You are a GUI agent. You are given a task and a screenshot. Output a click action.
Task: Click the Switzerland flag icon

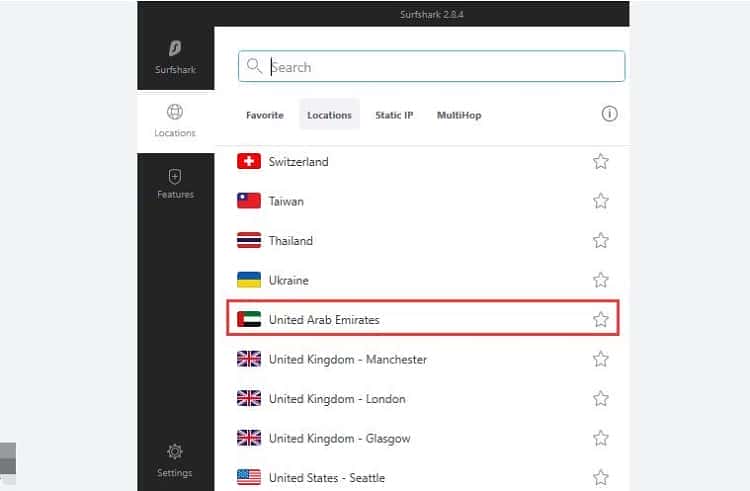249,161
